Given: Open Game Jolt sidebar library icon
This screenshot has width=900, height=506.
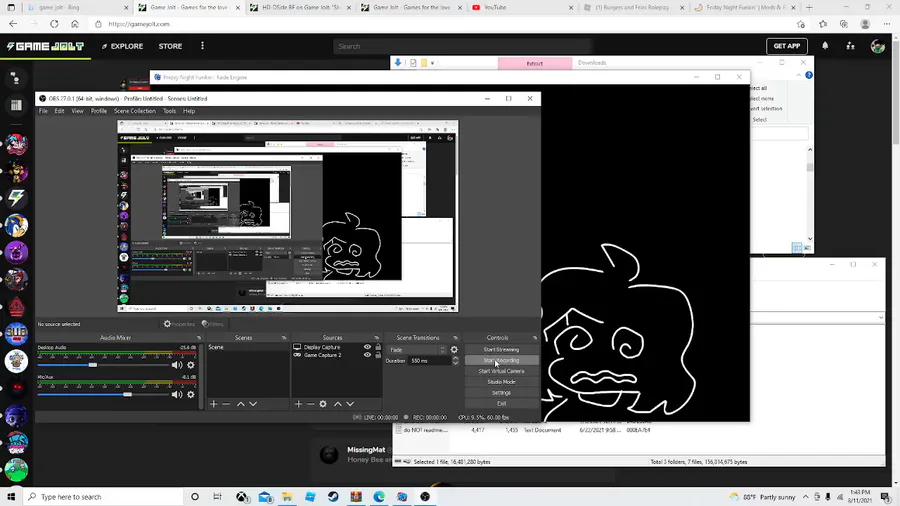Looking at the screenshot, I should [x=16, y=105].
